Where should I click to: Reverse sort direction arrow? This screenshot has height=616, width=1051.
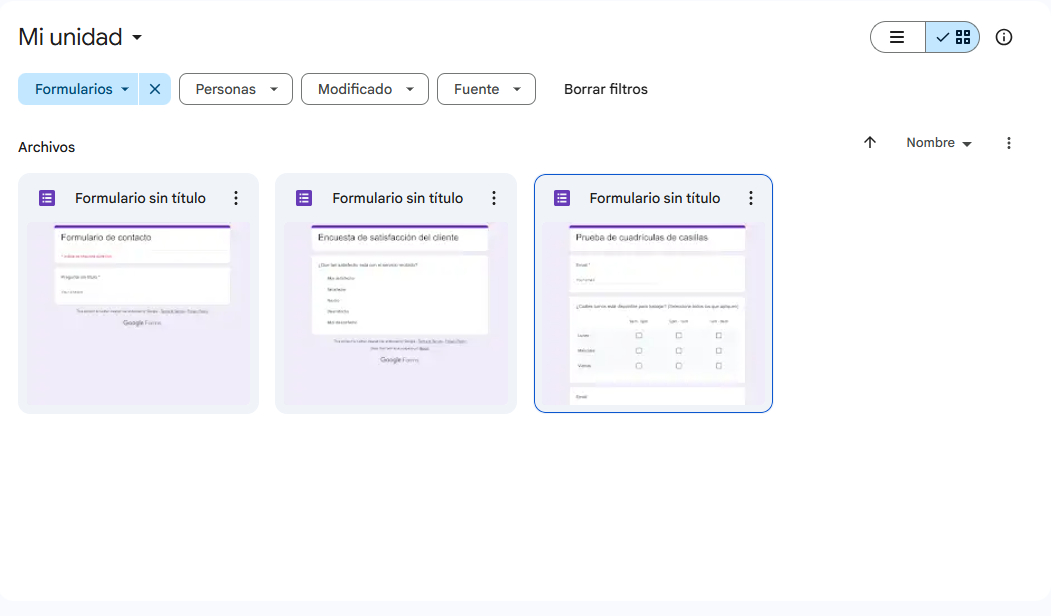click(x=870, y=143)
